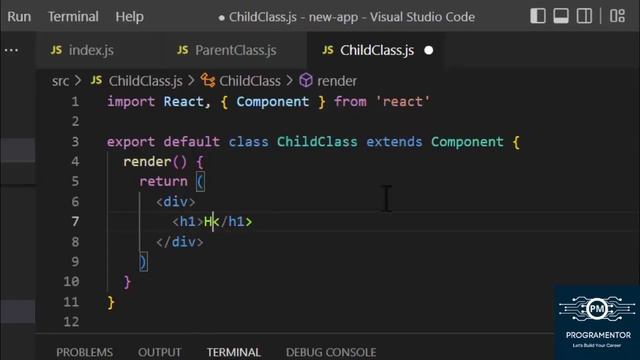Image resolution: width=640 pixels, height=360 pixels.
Task: Click 'return' keyword on line 5
Action: [x=163, y=182]
